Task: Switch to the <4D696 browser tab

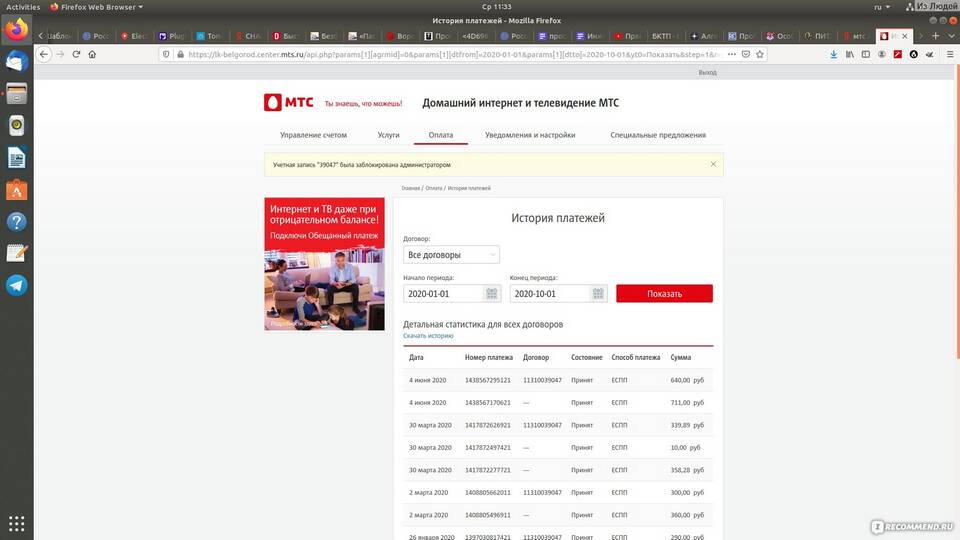Action: point(474,36)
